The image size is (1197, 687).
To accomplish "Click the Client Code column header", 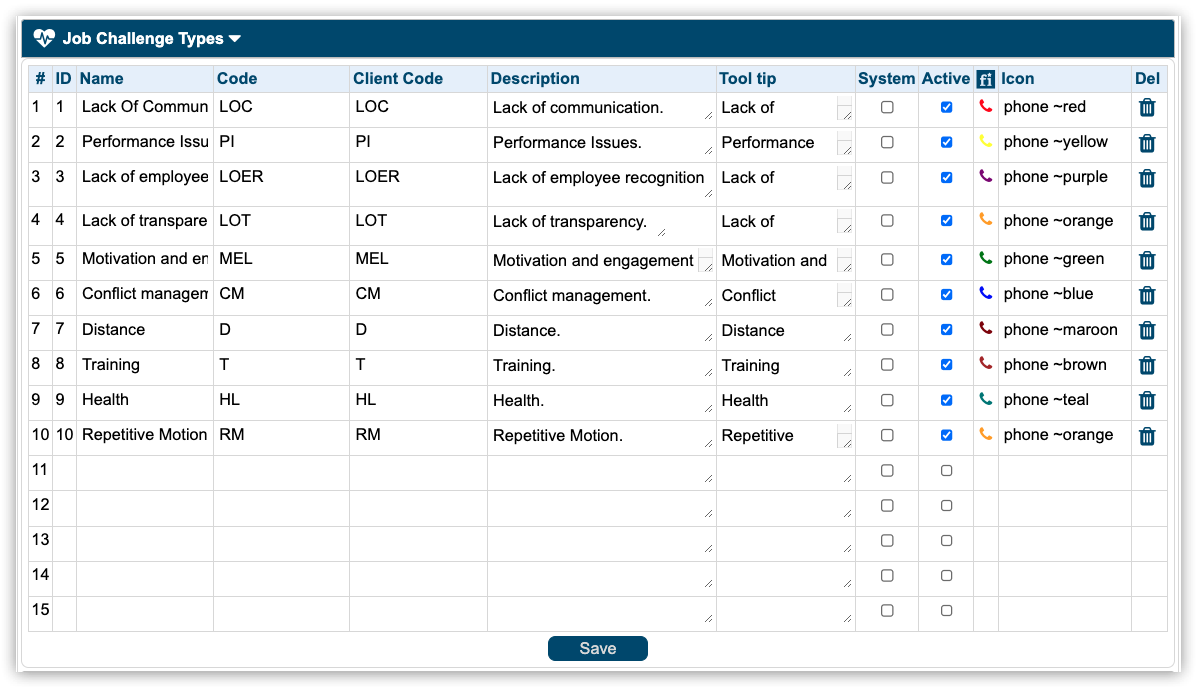I will (397, 79).
